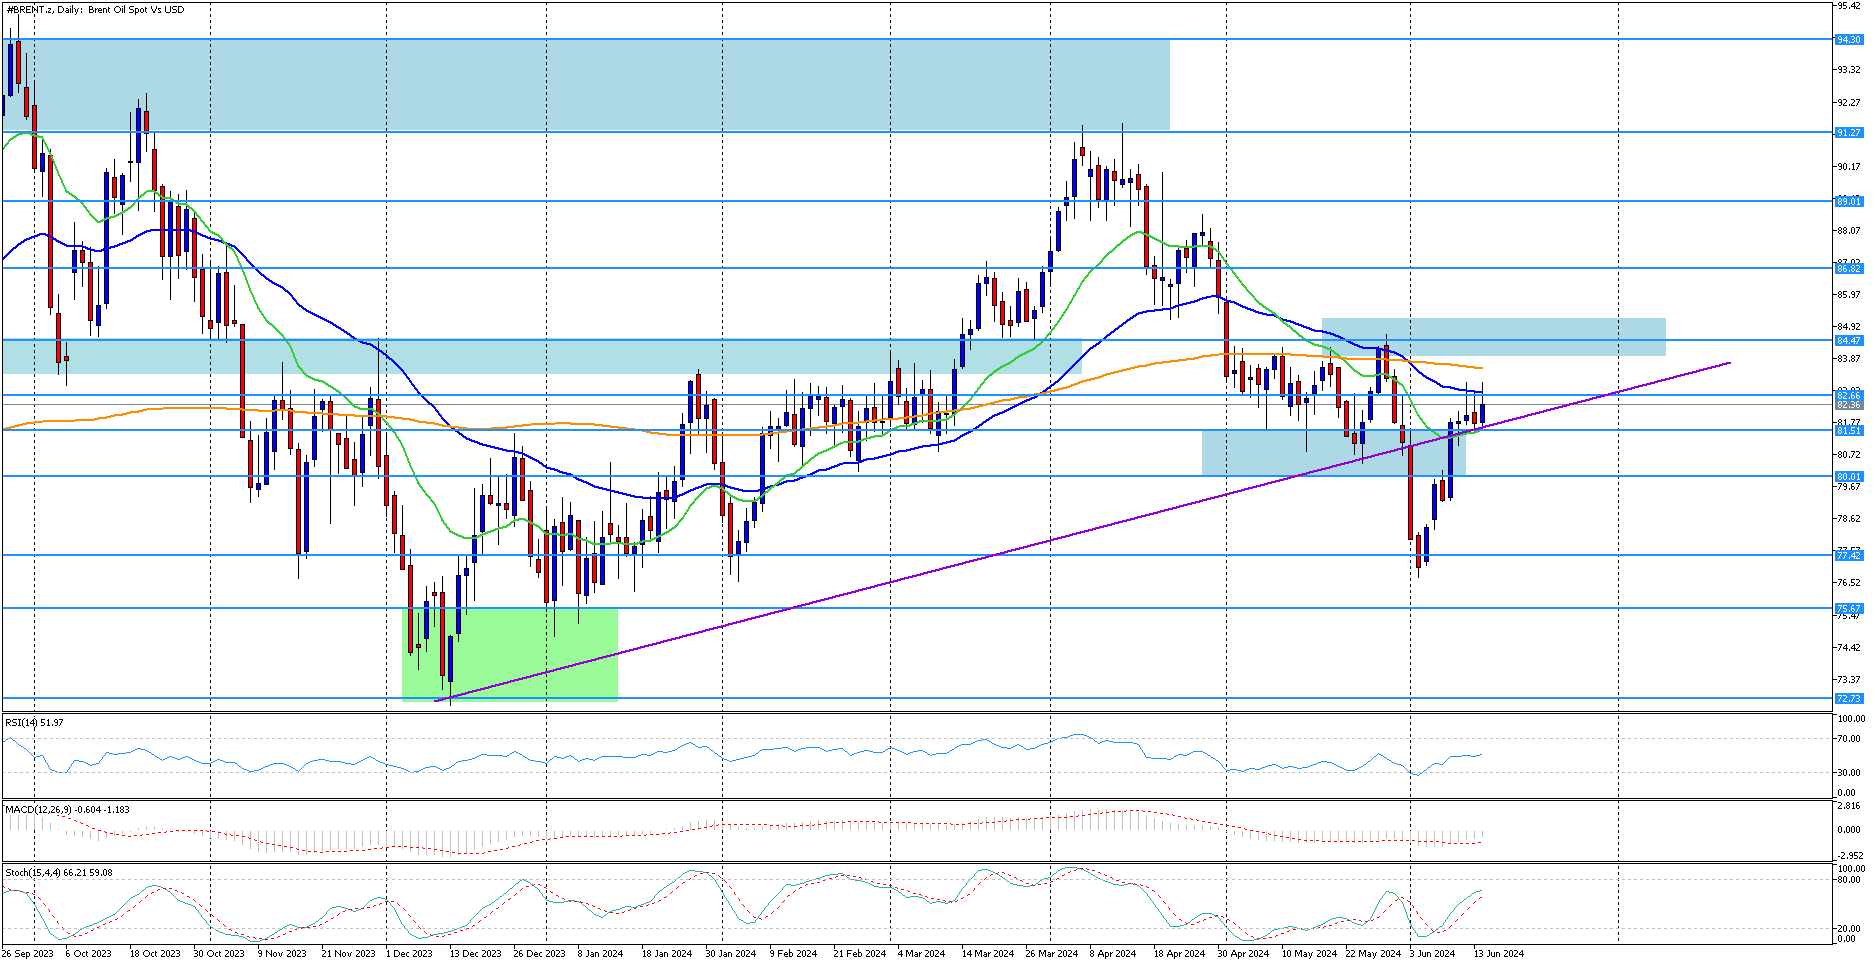Click the Stoch(15,4,4) indicator label

click(59, 872)
